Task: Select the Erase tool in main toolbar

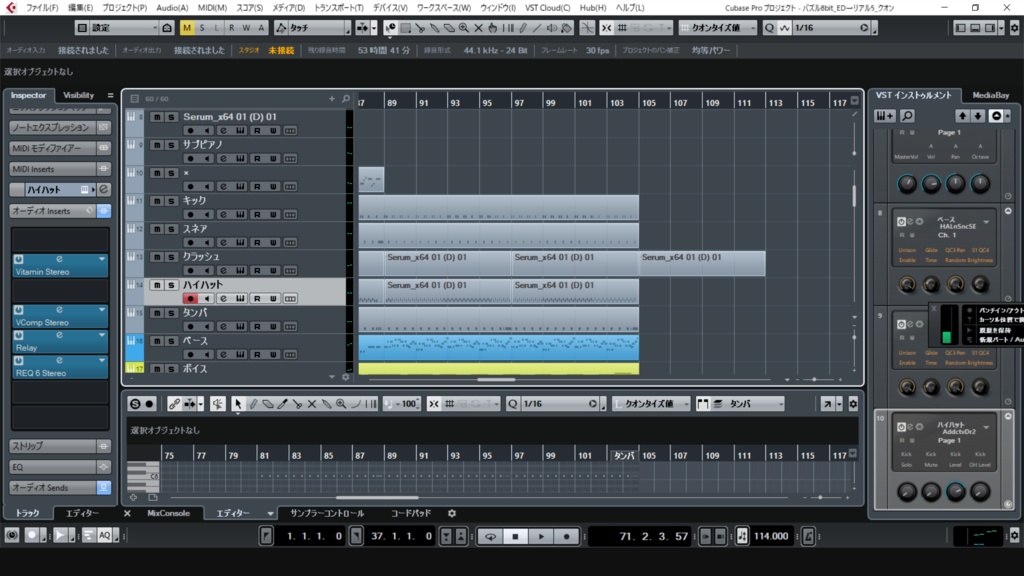Action: coord(449,28)
